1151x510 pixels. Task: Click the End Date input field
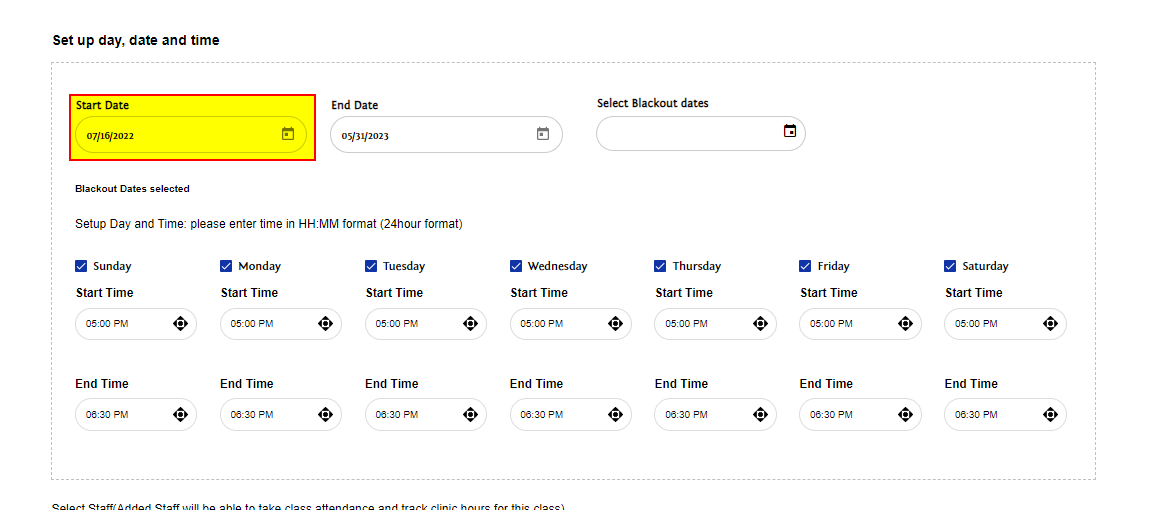pyautogui.click(x=432, y=135)
